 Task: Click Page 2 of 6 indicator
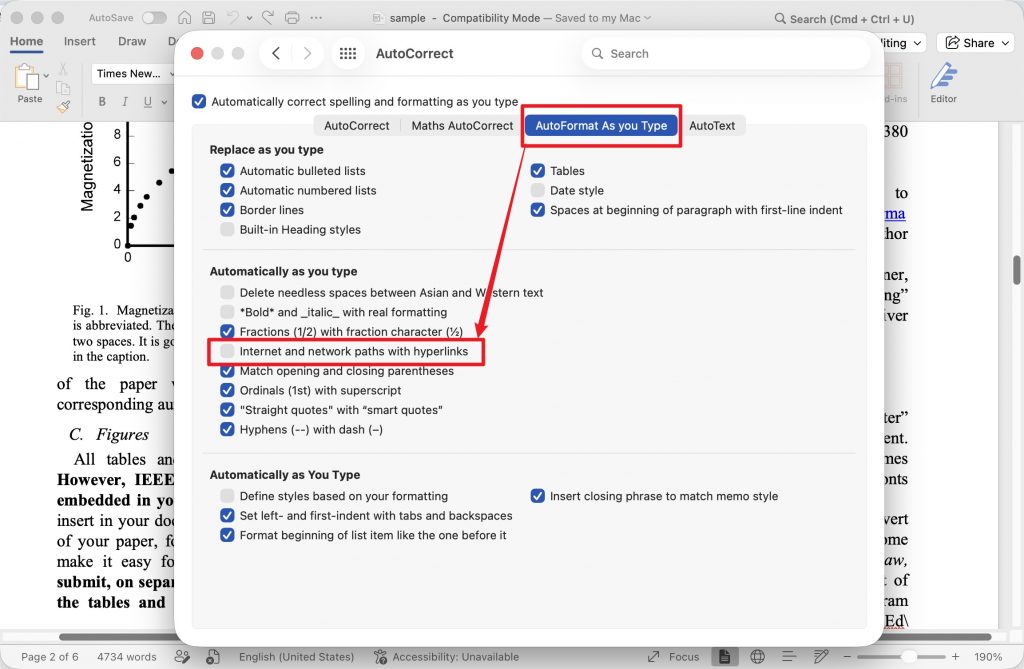[x=50, y=657]
